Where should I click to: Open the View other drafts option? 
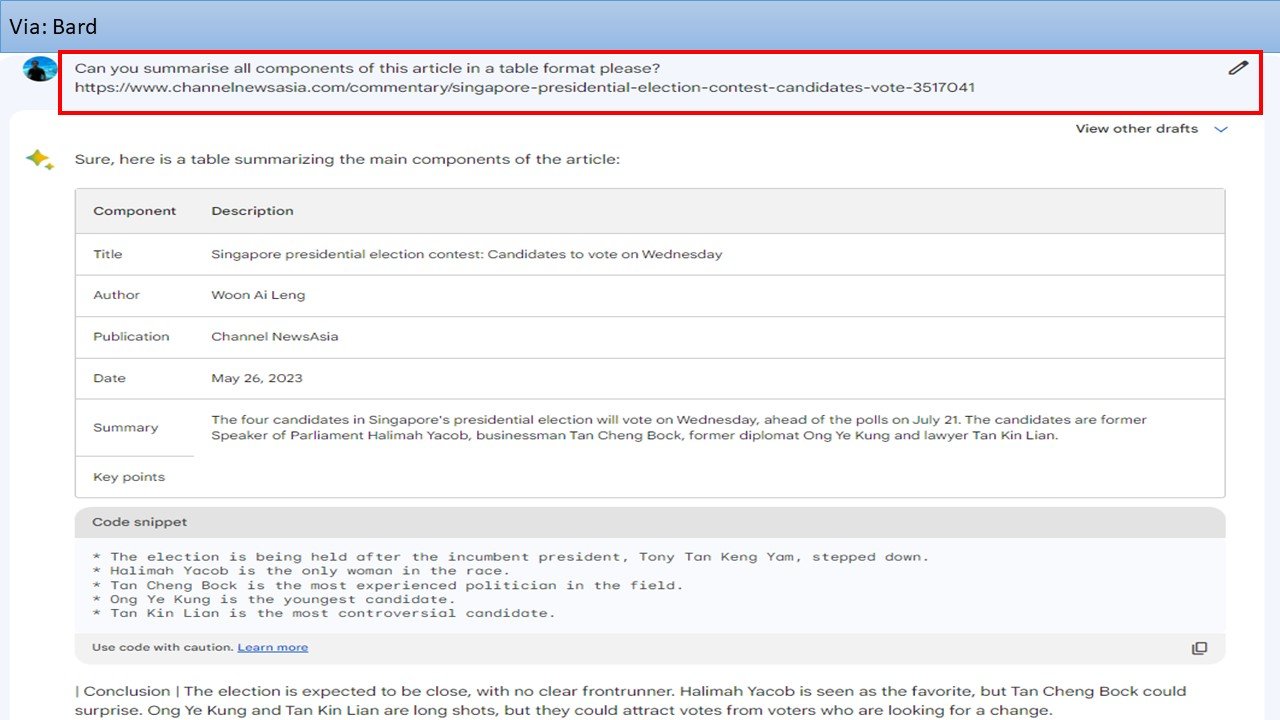pyautogui.click(x=1137, y=129)
